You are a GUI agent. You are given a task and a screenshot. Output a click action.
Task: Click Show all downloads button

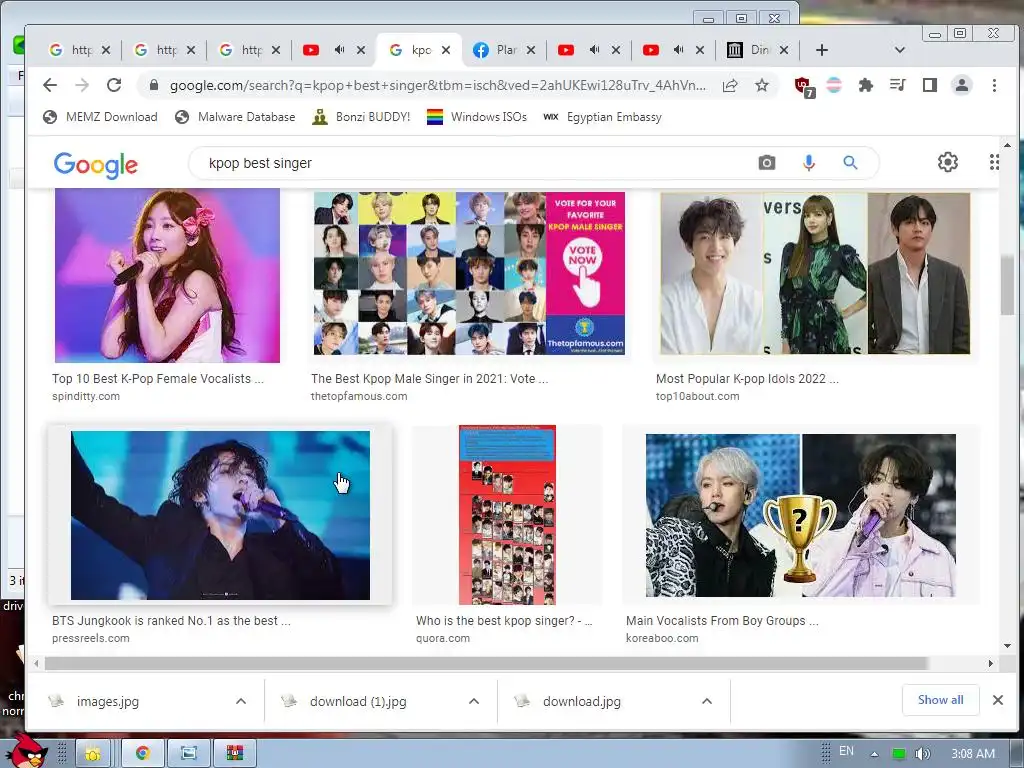point(940,700)
